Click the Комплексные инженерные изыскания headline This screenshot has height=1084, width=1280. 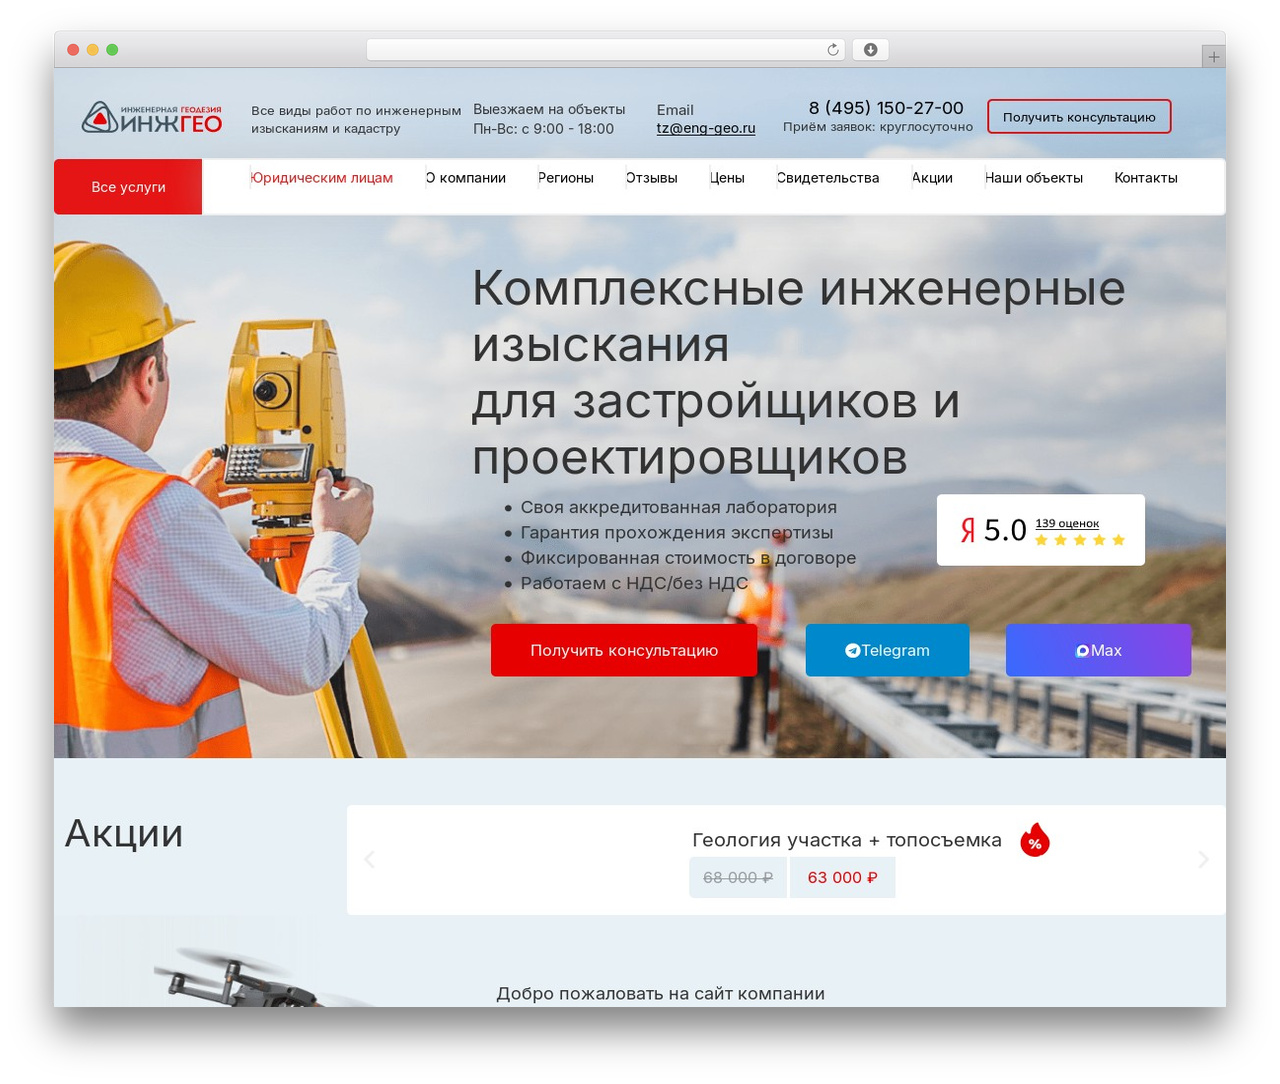[799, 373]
